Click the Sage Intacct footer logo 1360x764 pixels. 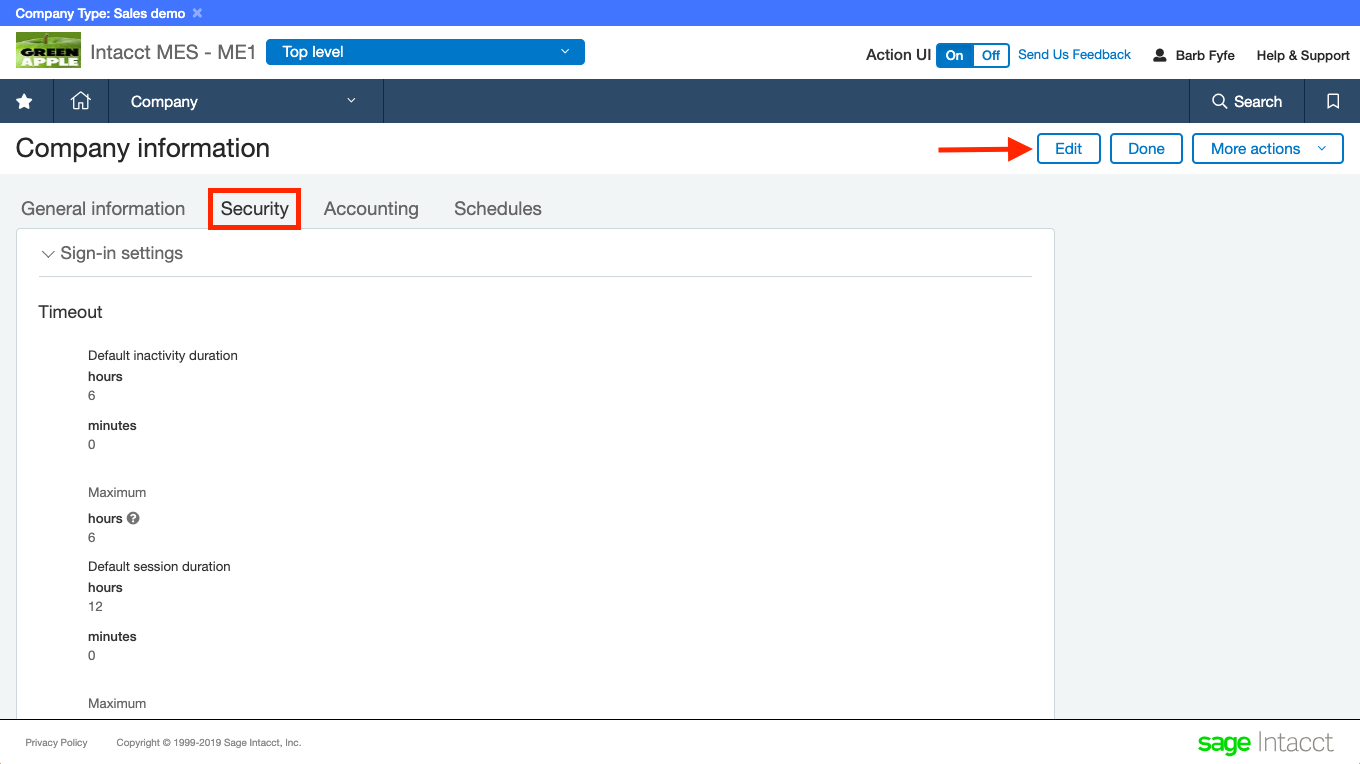[x=1265, y=743]
